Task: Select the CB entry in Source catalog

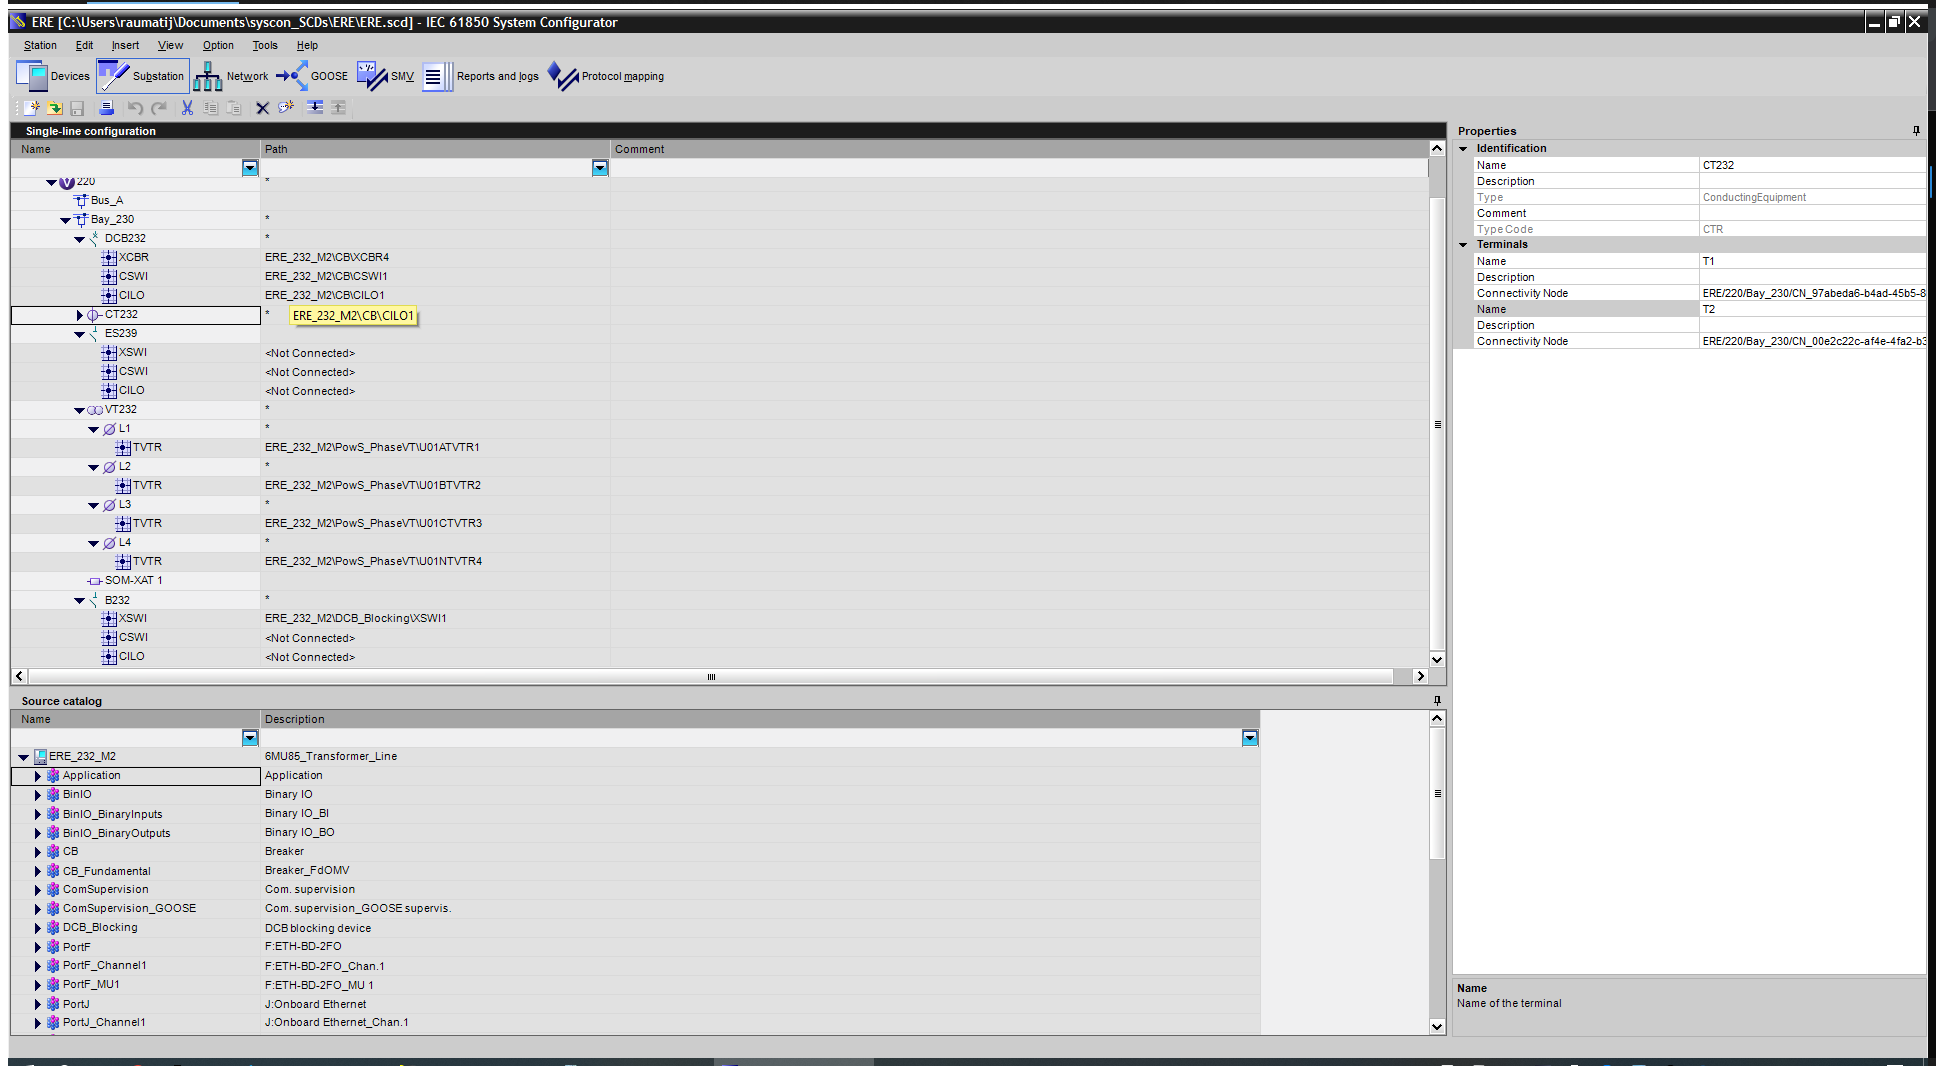Action: point(70,851)
